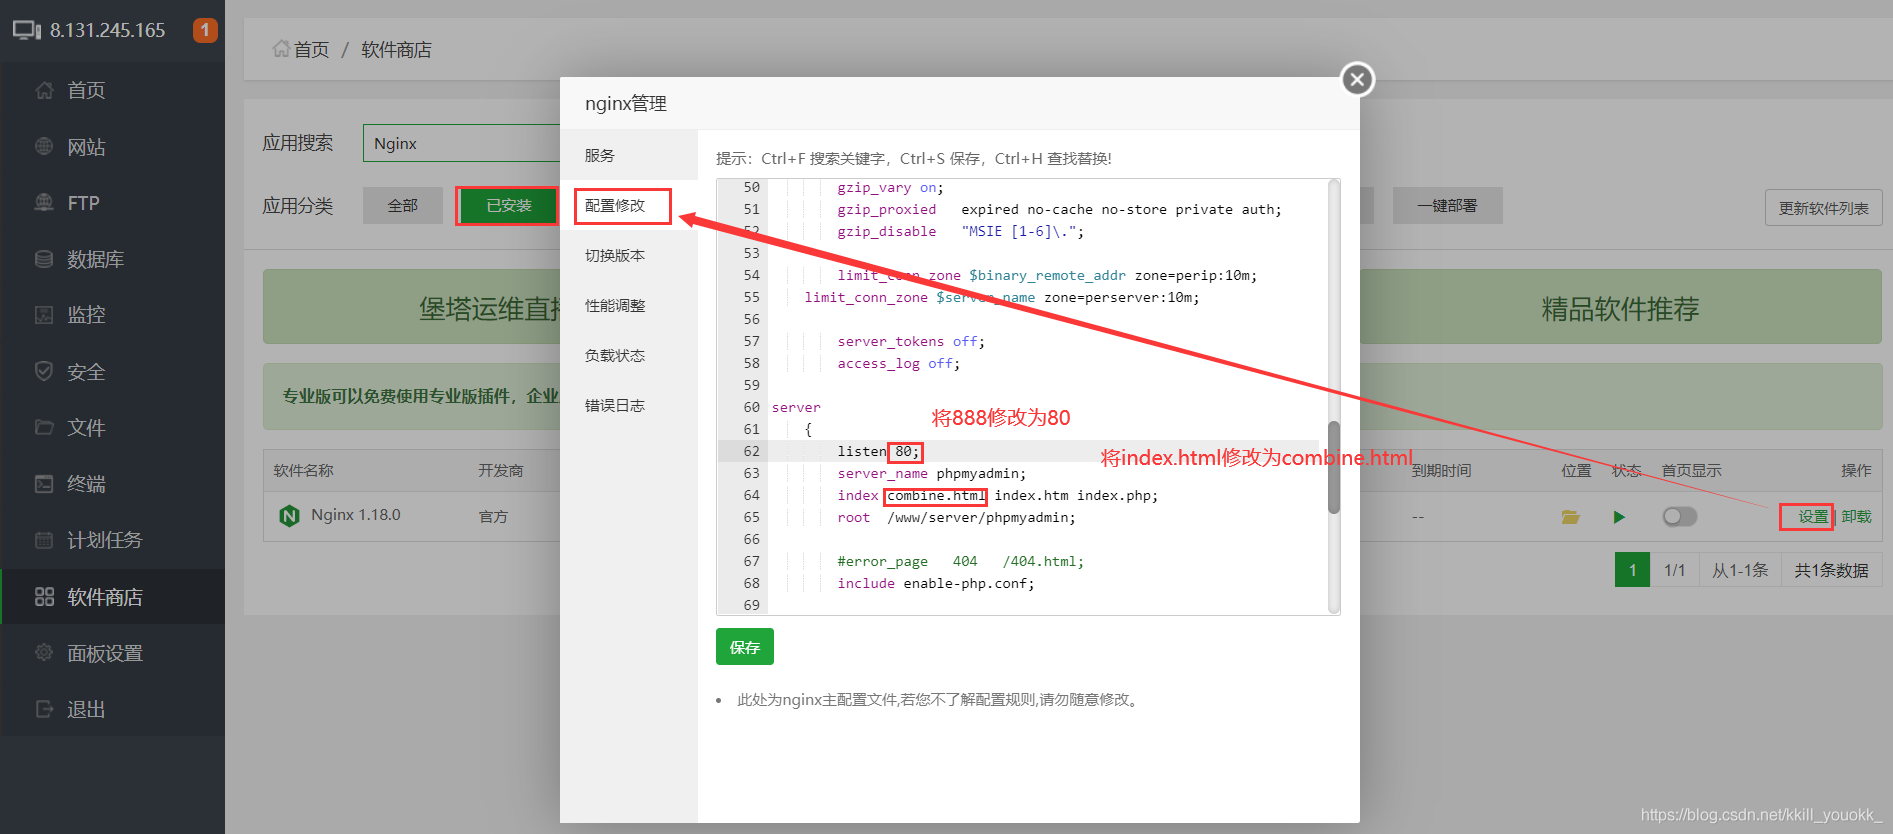Open 数据库 in the sidebar
Screen dimensions: 1893x834
pyautogui.click(x=112, y=259)
